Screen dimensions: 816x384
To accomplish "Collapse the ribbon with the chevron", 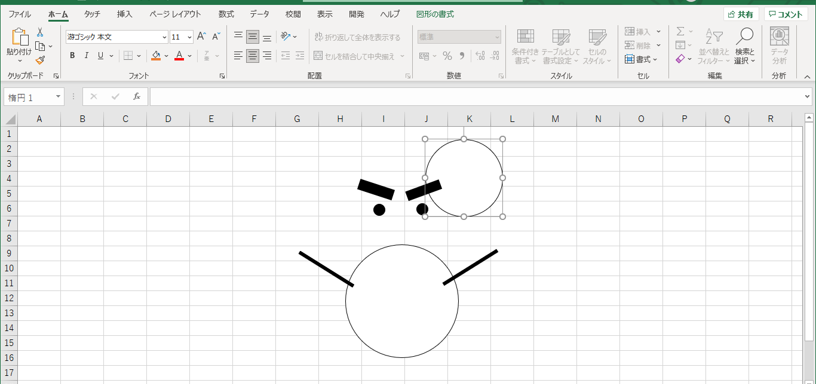I will (807, 76).
